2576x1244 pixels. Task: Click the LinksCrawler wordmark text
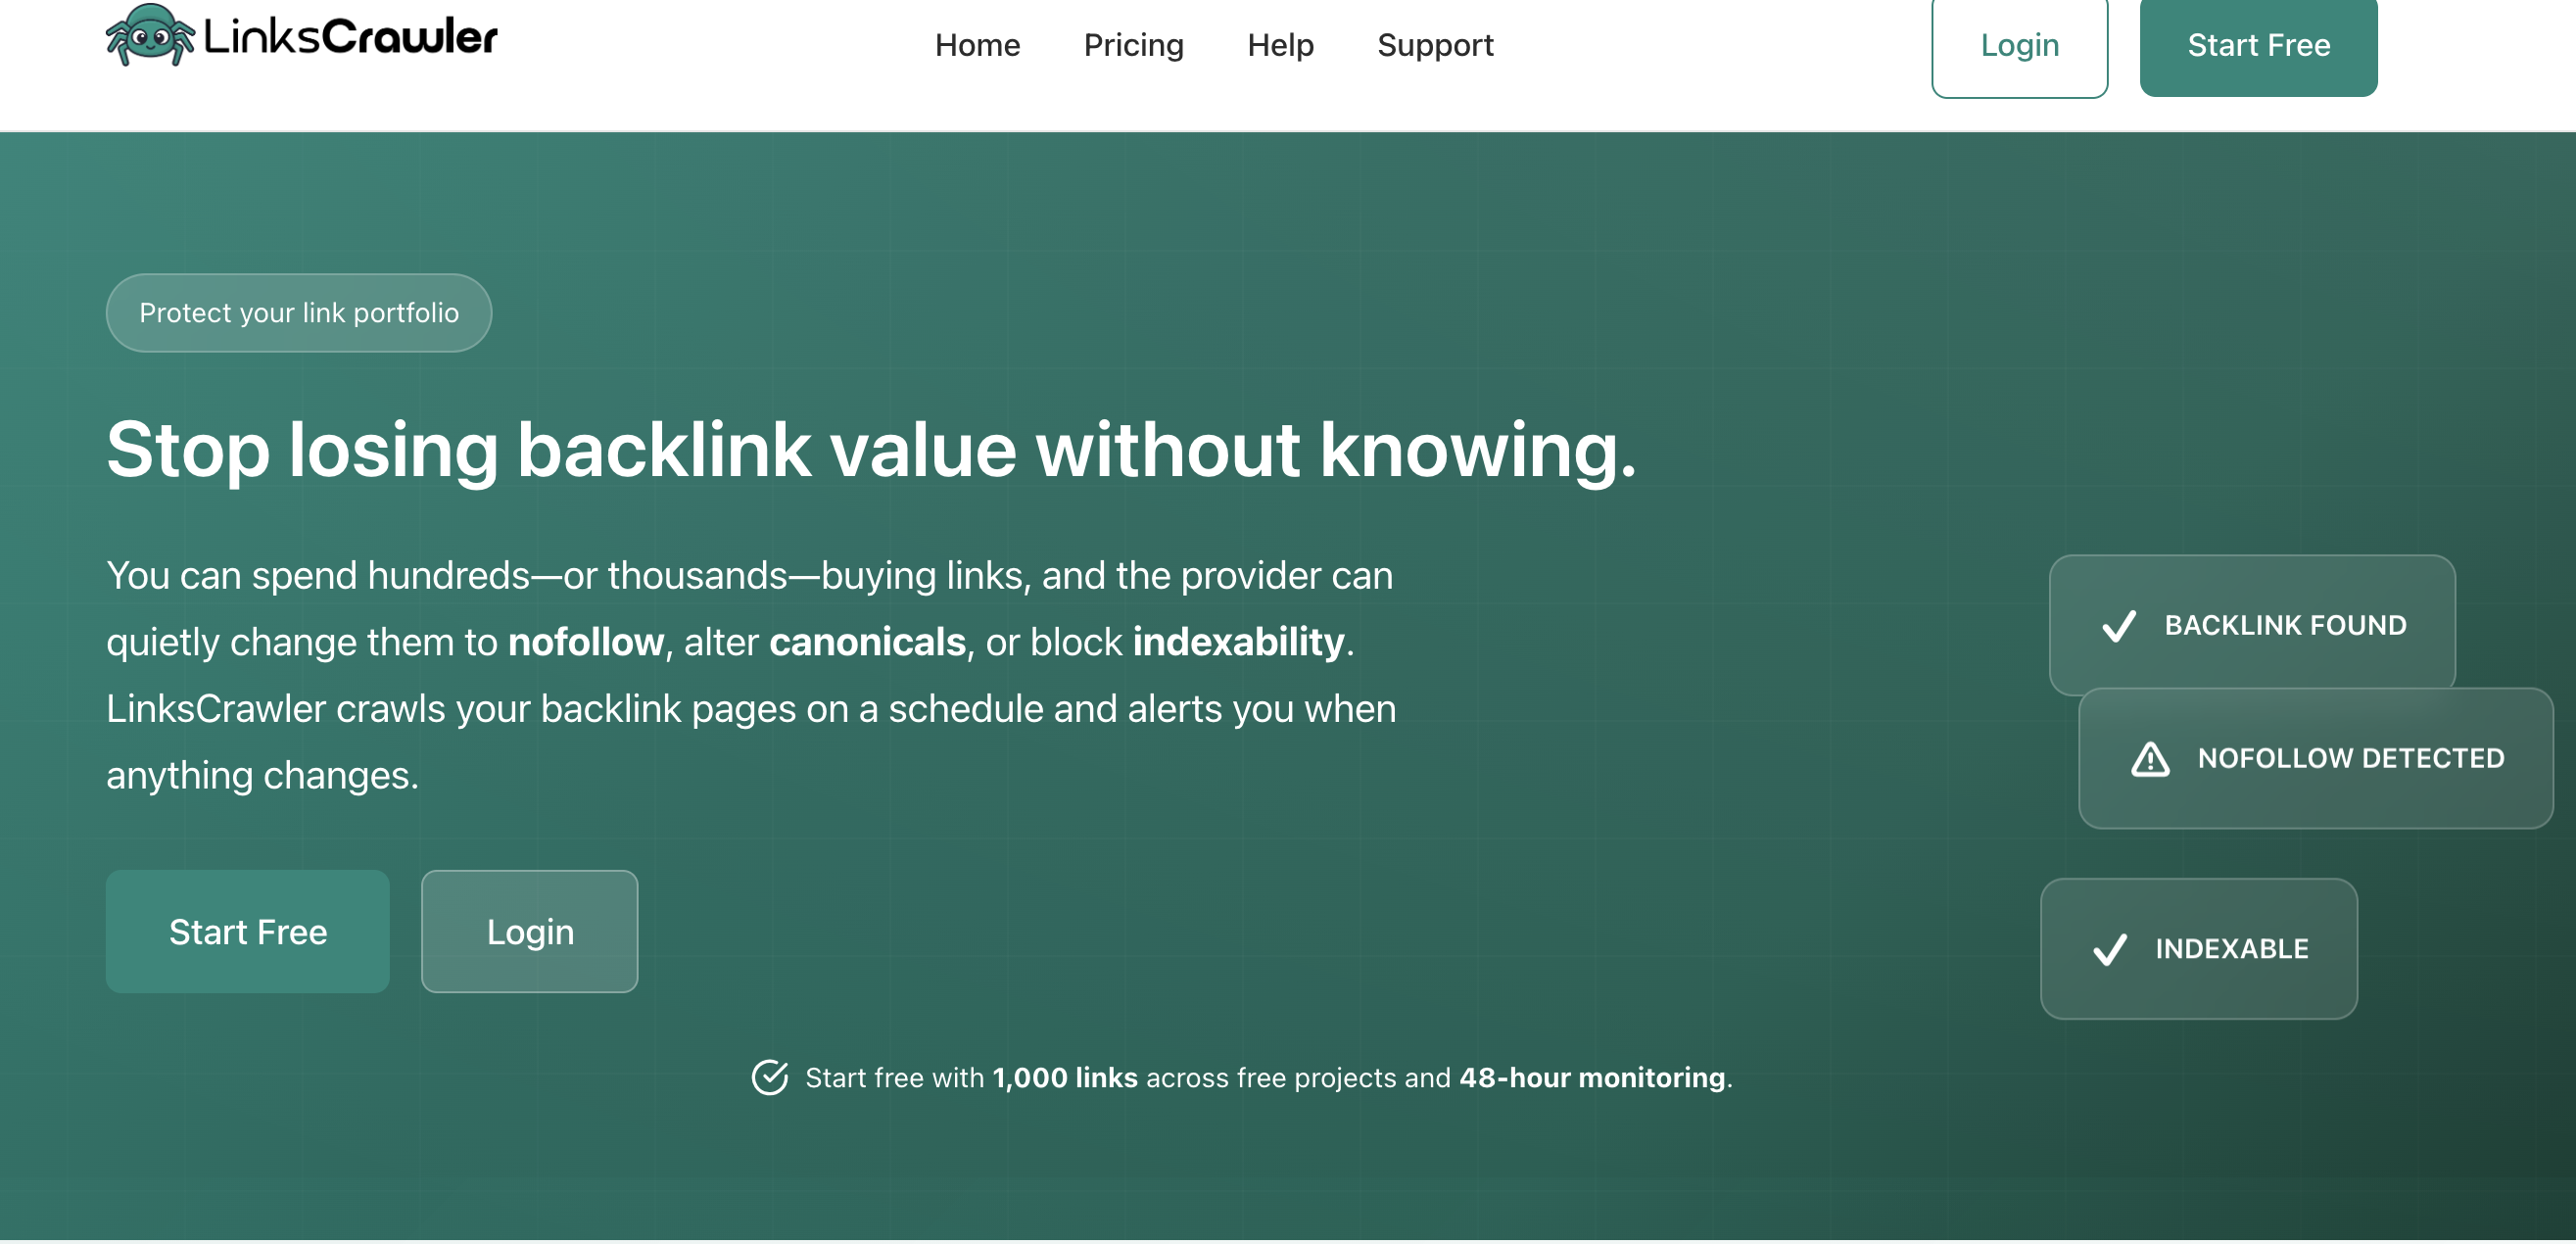coord(350,37)
